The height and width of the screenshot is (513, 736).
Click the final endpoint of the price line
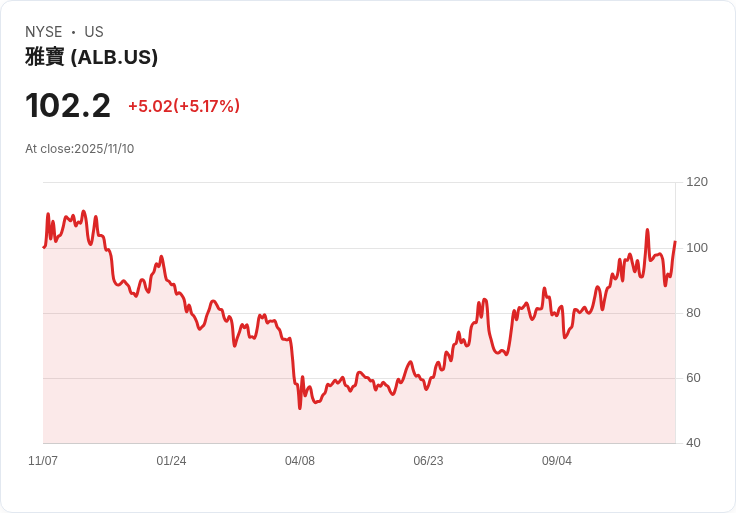pos(675,242)
